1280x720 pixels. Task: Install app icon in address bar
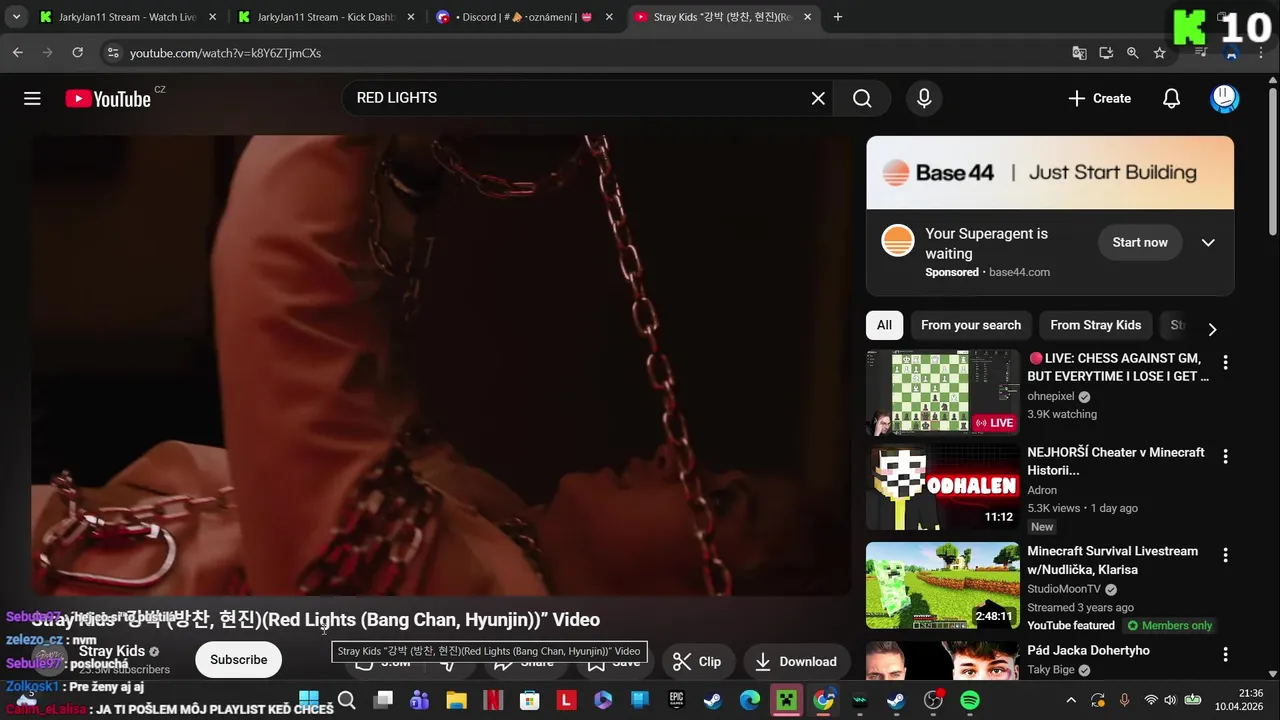(x=1106, y=53)
